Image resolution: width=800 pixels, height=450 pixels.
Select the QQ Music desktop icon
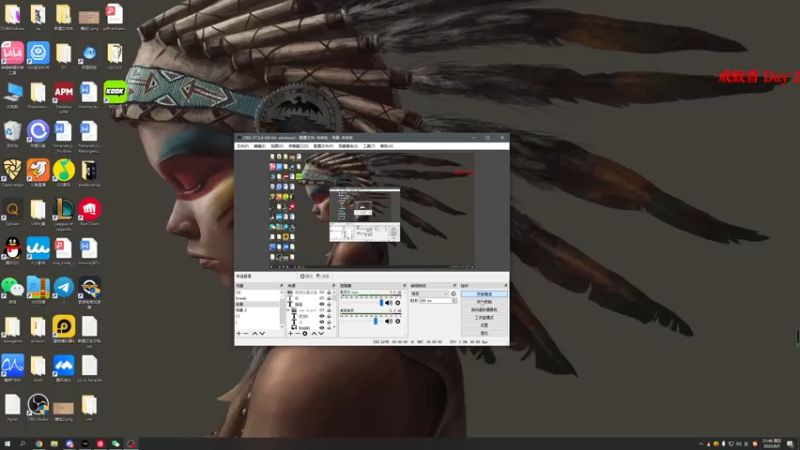(64, 173)
